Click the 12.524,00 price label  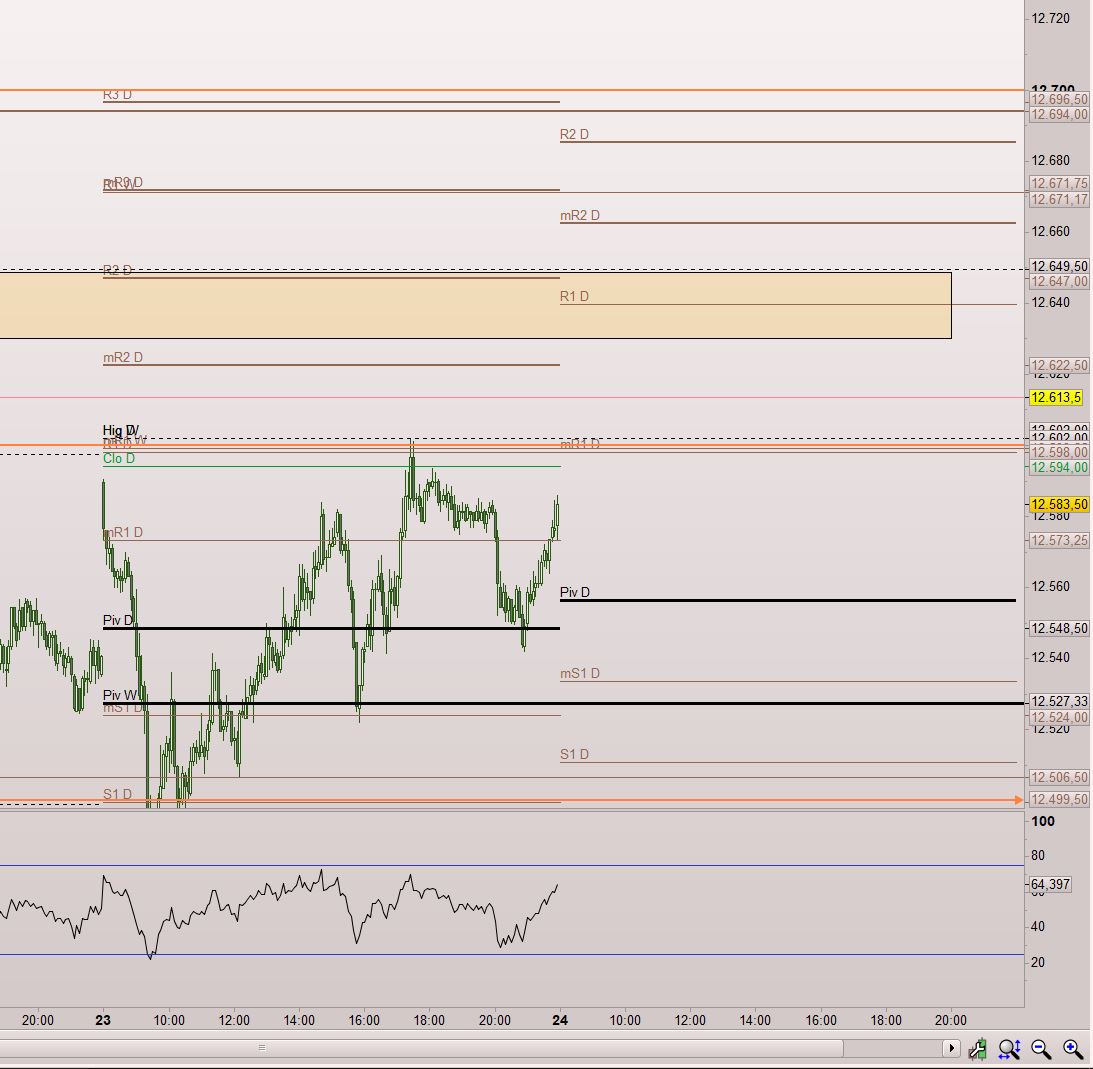[x=1059, y=717]
